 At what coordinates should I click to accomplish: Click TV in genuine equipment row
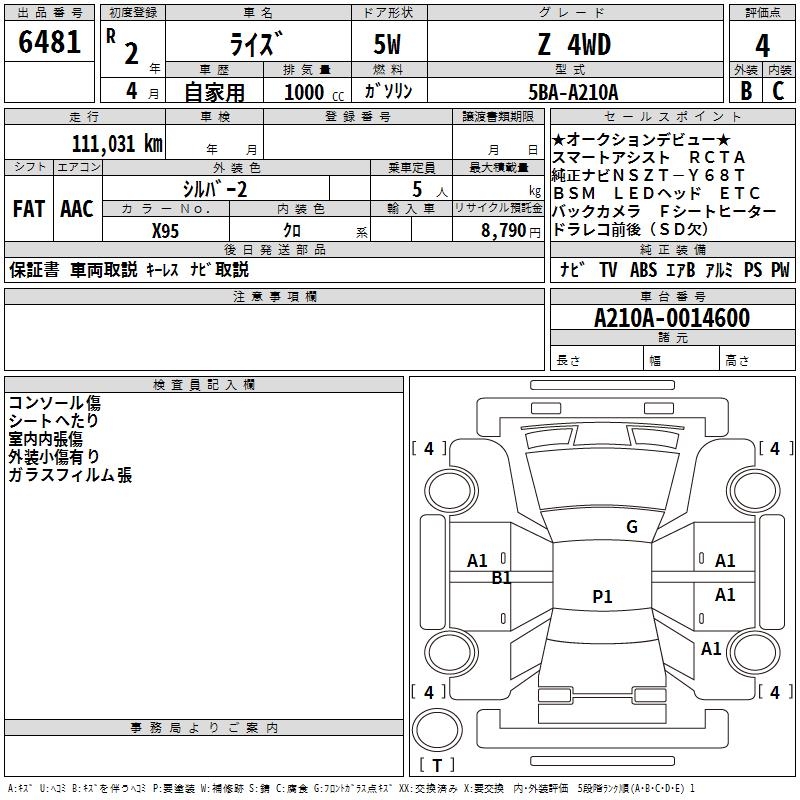click(608, 269)
